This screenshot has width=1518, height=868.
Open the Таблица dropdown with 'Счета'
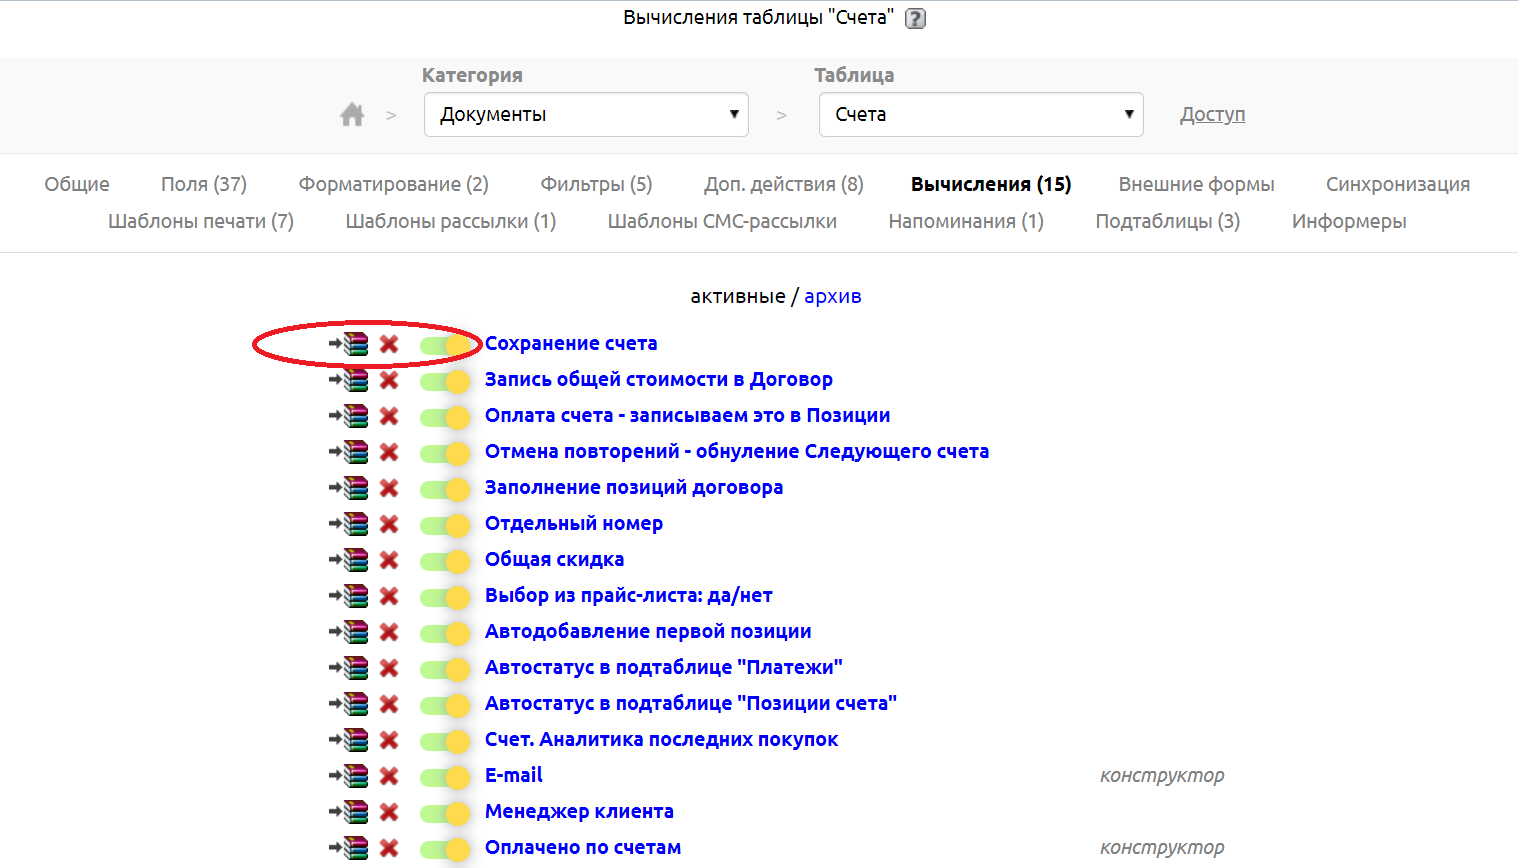click(x=980, y=115)
